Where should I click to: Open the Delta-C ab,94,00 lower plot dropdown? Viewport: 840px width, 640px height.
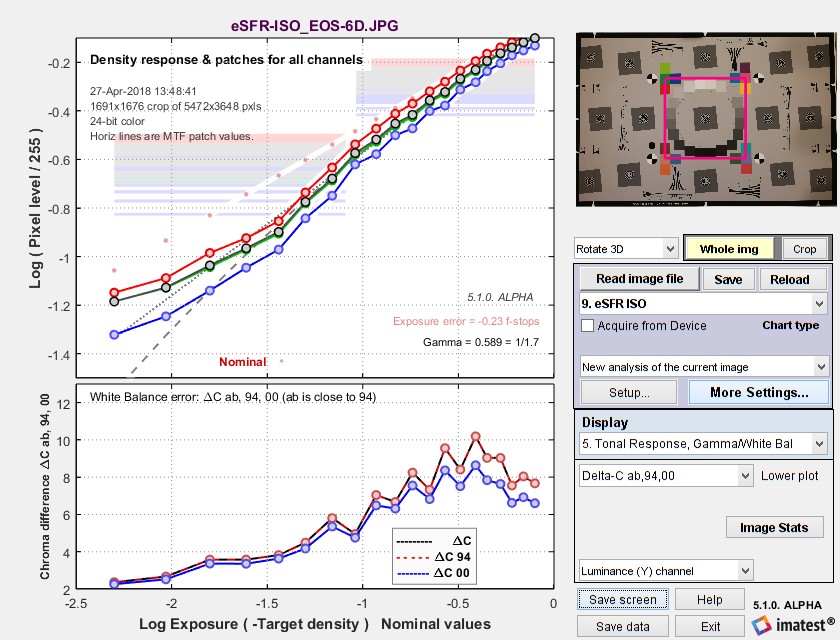click(x=666, y=476)
